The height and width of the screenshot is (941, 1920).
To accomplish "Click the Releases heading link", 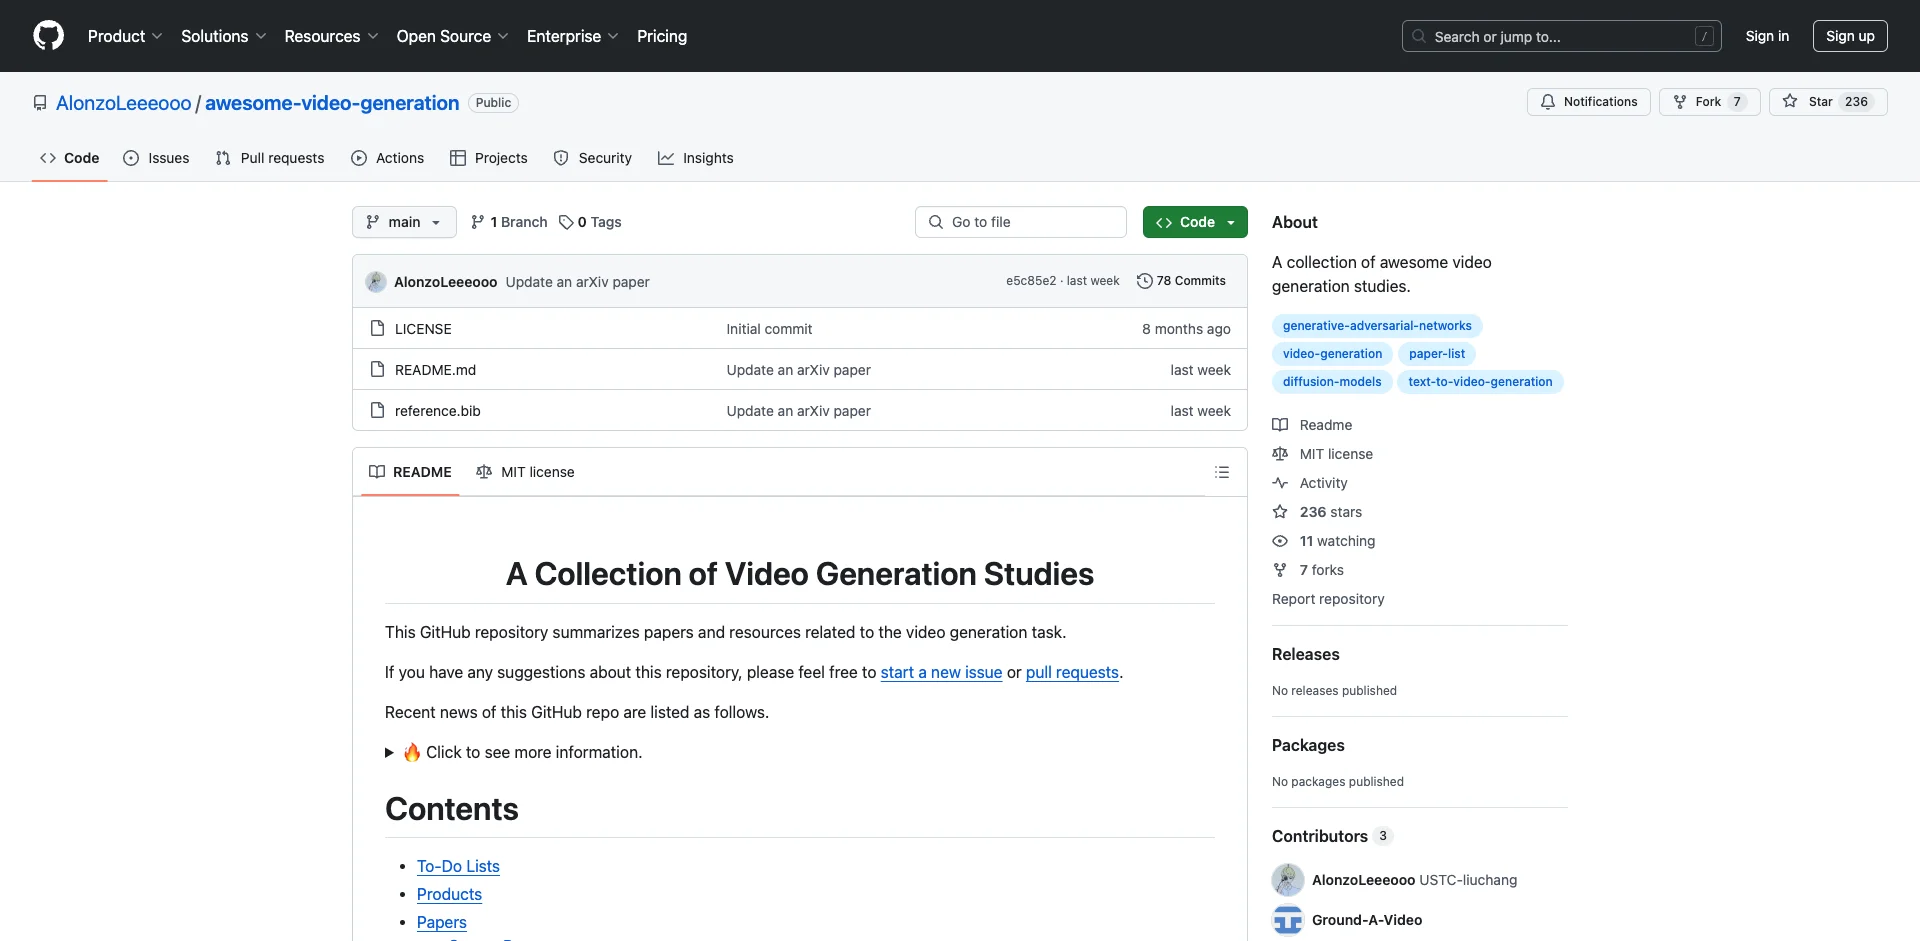I will 1305,654.
